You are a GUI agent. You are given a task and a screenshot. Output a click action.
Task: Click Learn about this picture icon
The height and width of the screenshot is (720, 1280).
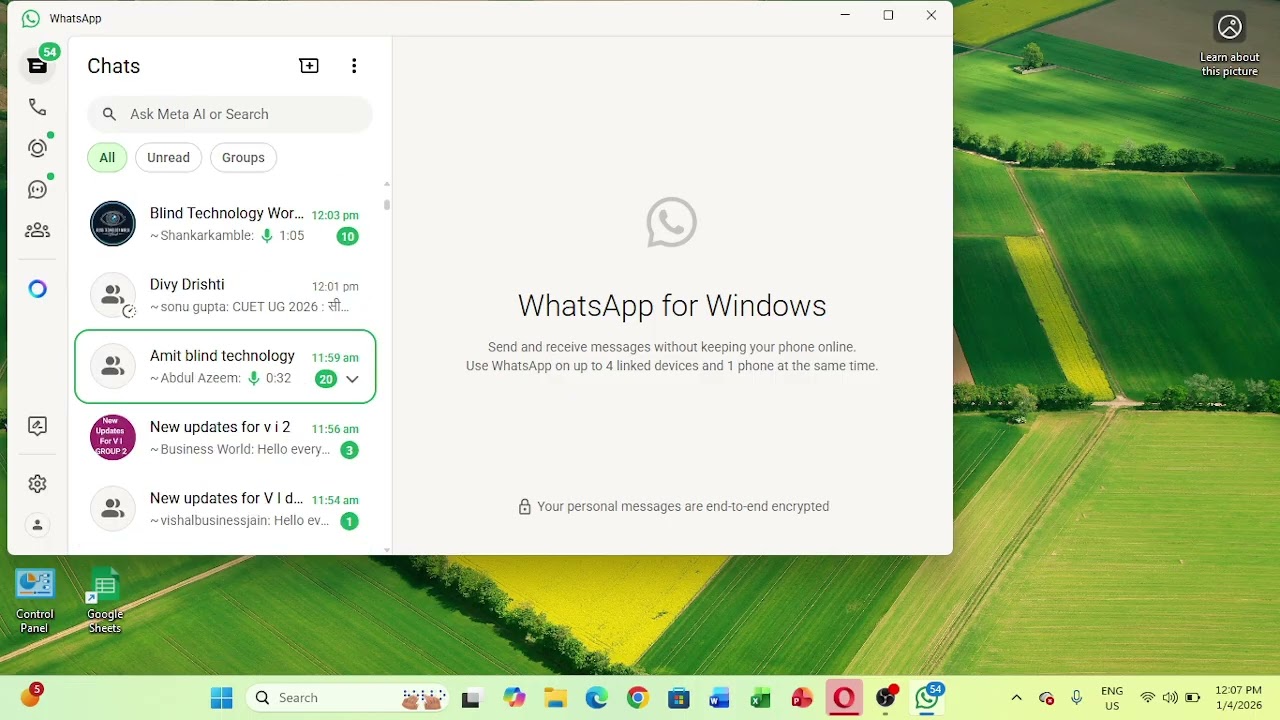(x=1230, y=44)
